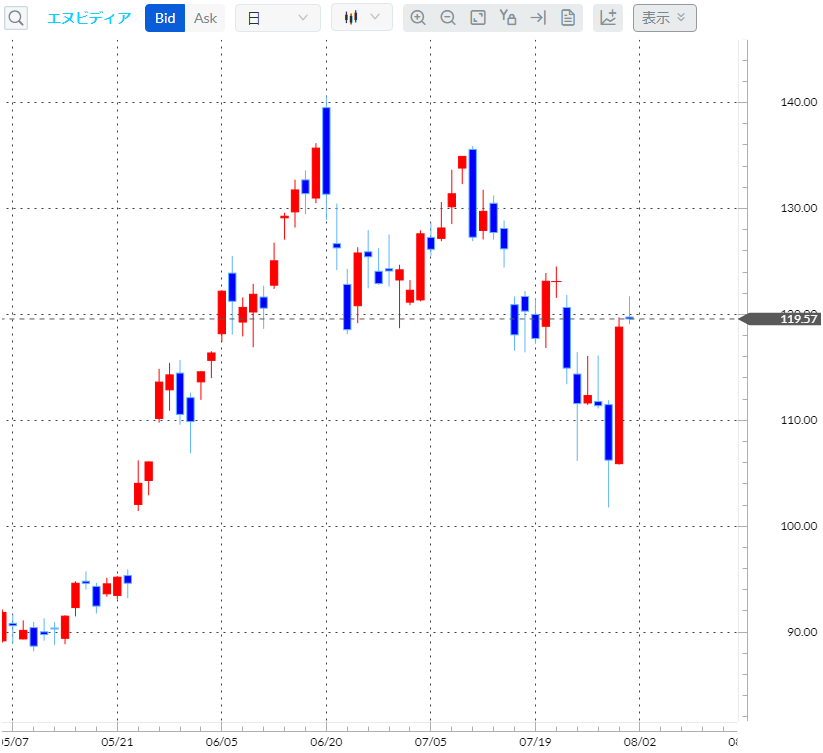Viewport: 823px width, 753px height.
Task: Open the document template icon
Action: pos(568,18)
